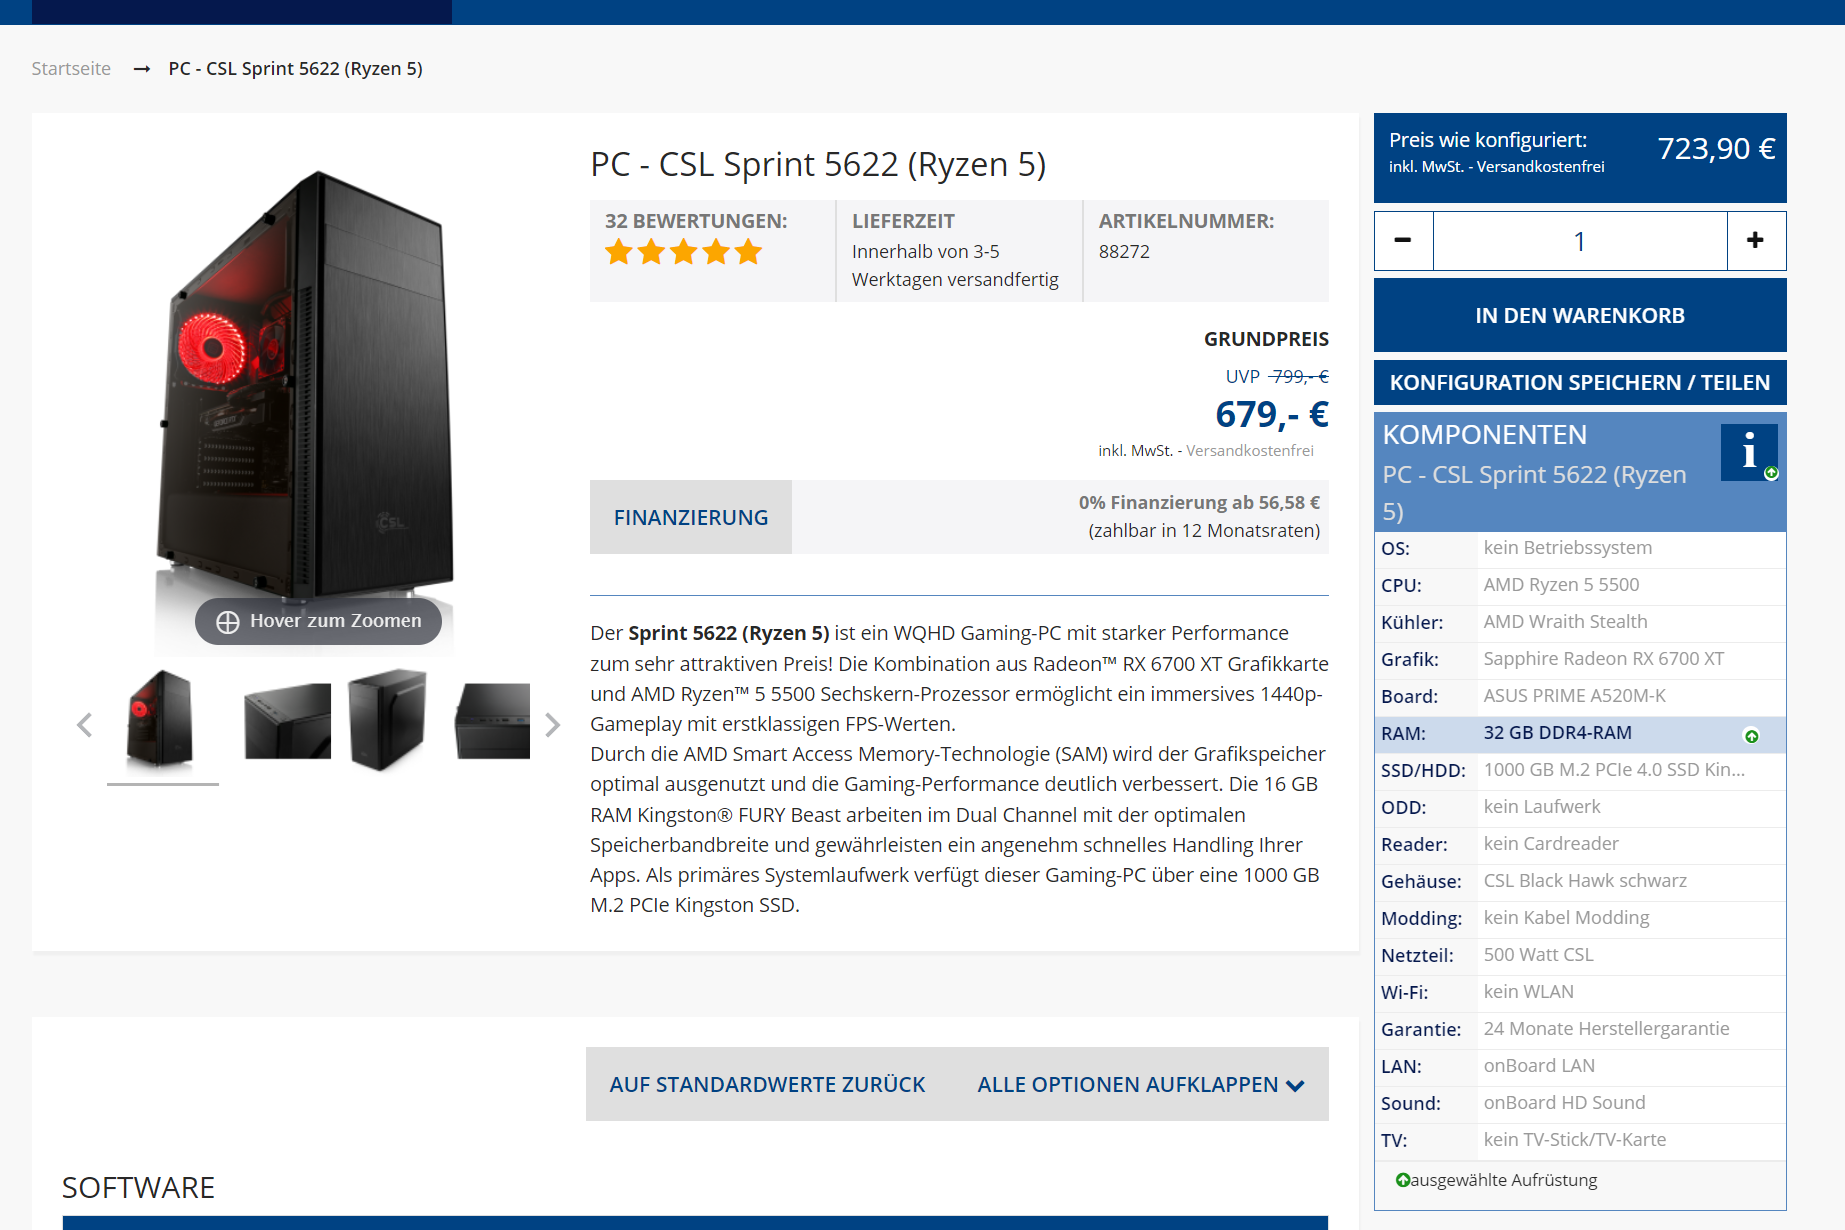Expand all options via Alle Optionen aufklappen
The height and width of the screenshot is (1230, 1845).
pyautogui.click(x=1141, y=1084)
